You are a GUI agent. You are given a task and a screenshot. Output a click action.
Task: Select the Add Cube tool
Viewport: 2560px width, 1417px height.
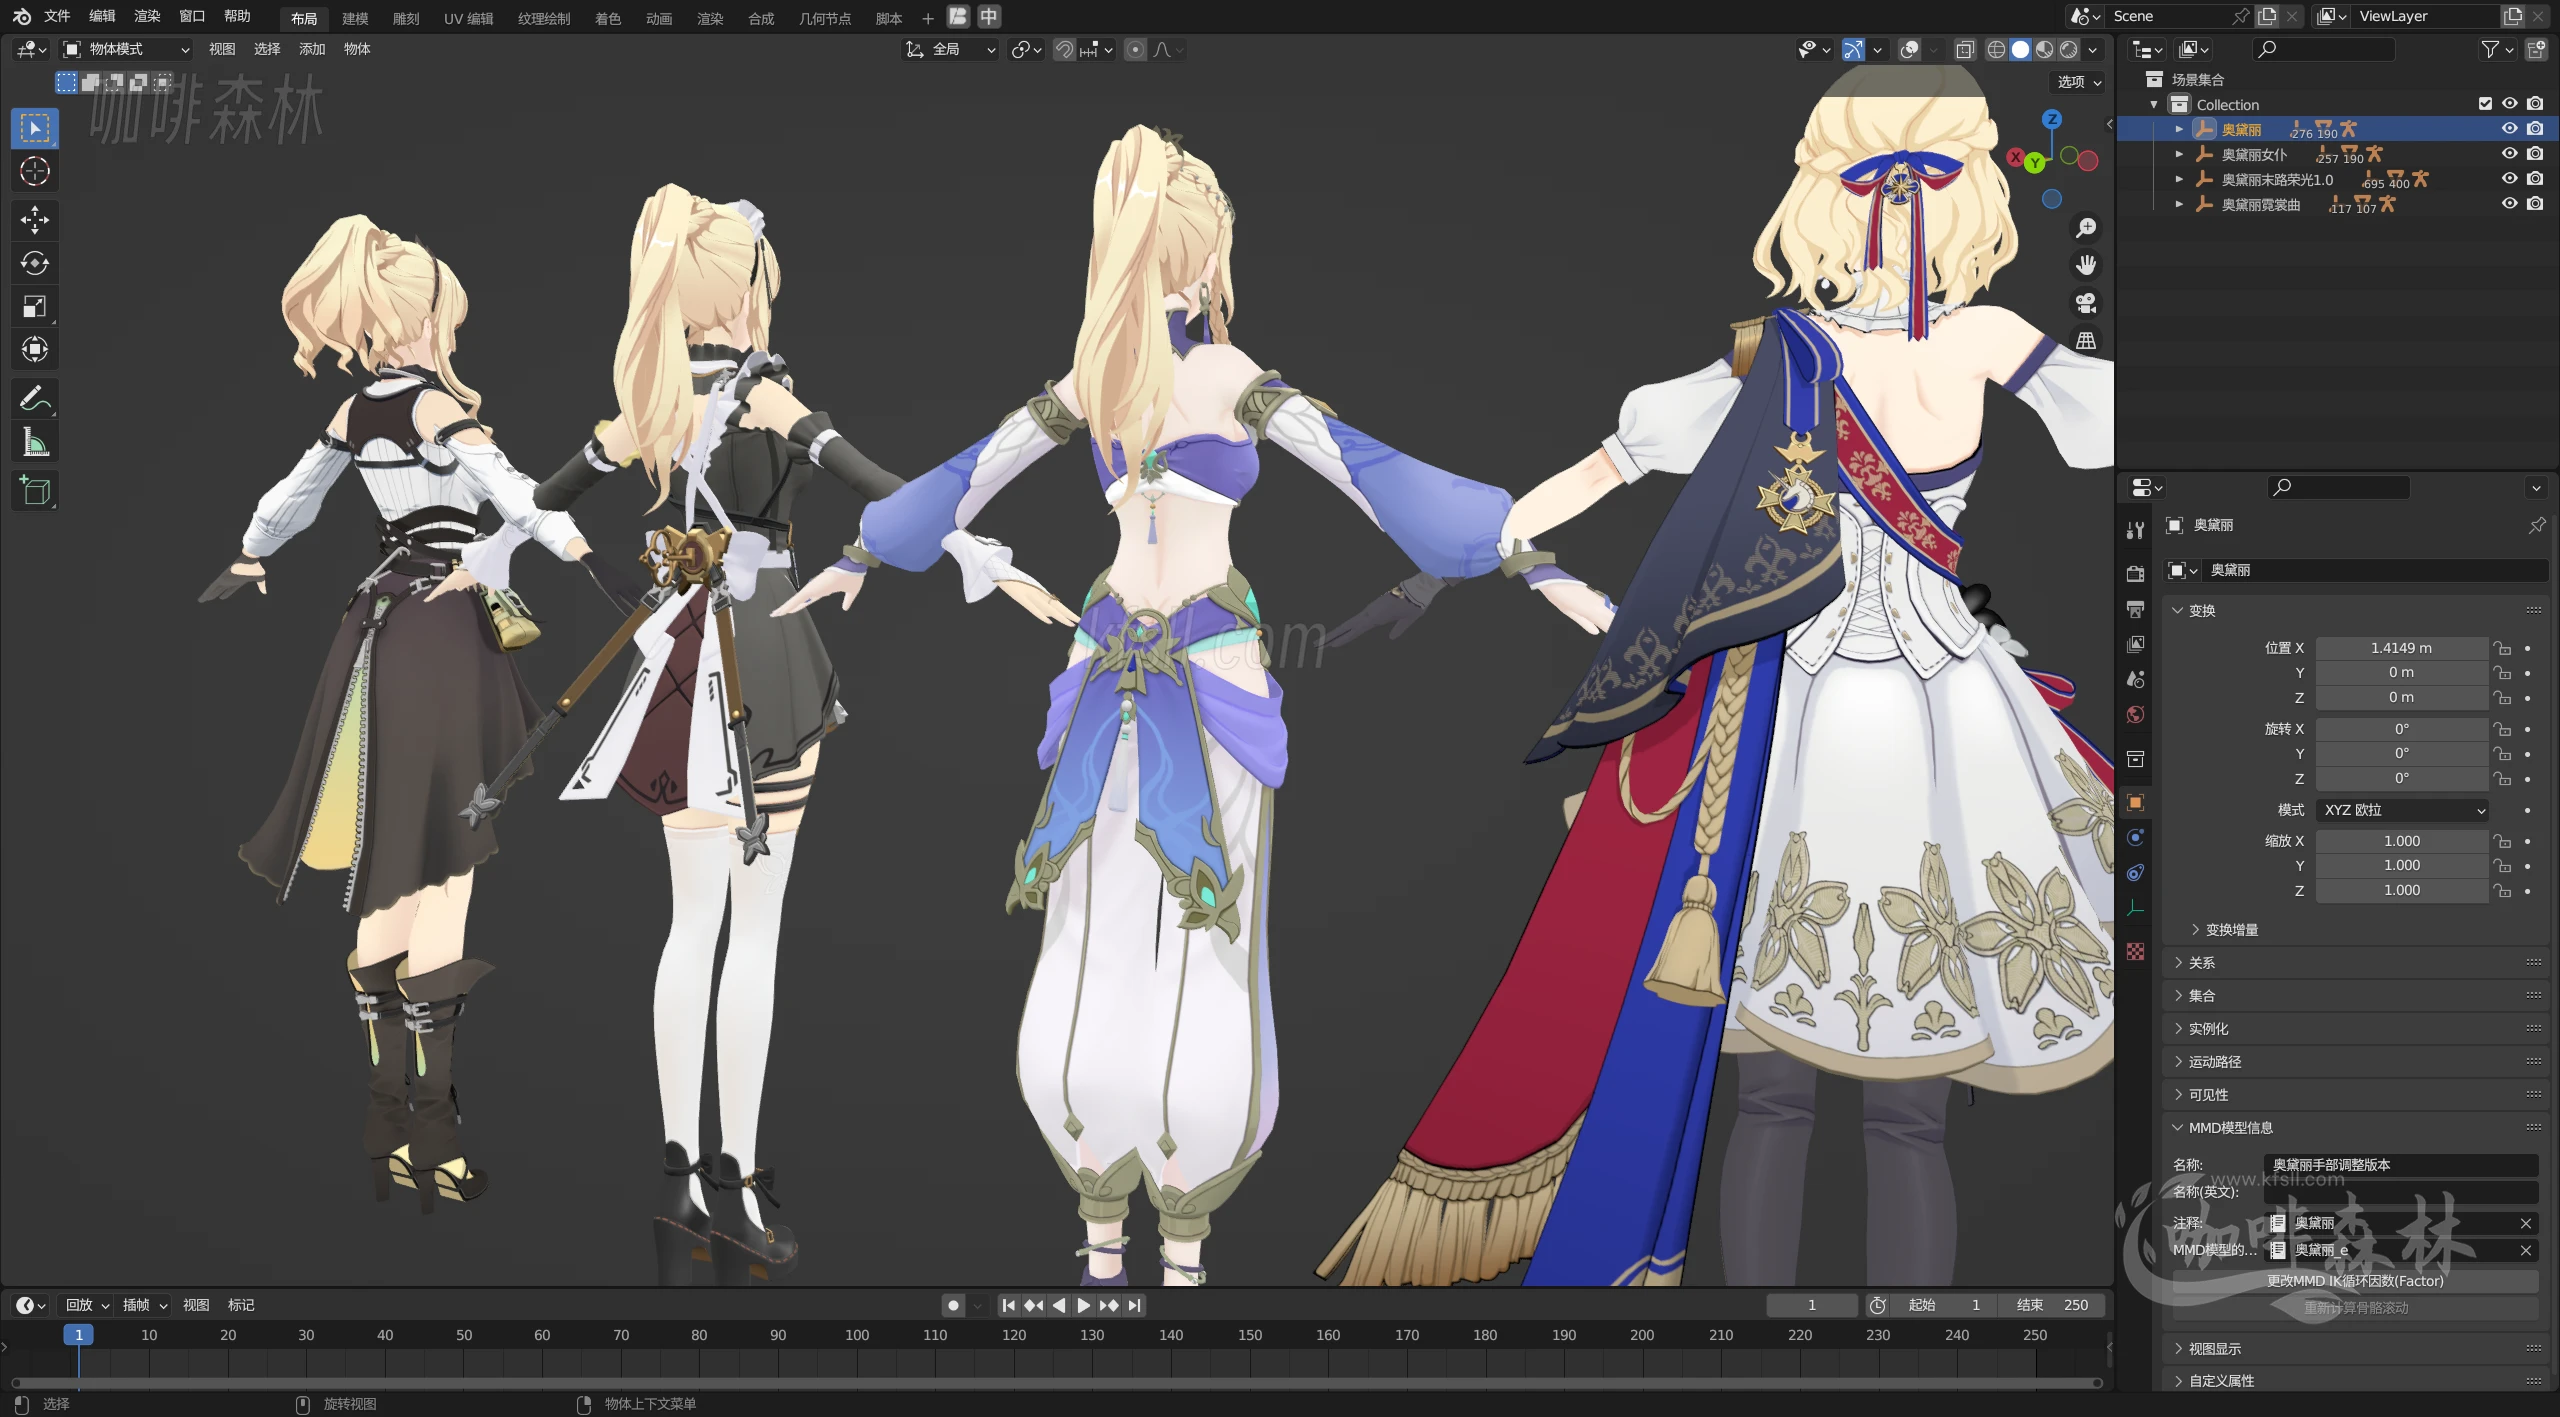(x=35, y=490)
